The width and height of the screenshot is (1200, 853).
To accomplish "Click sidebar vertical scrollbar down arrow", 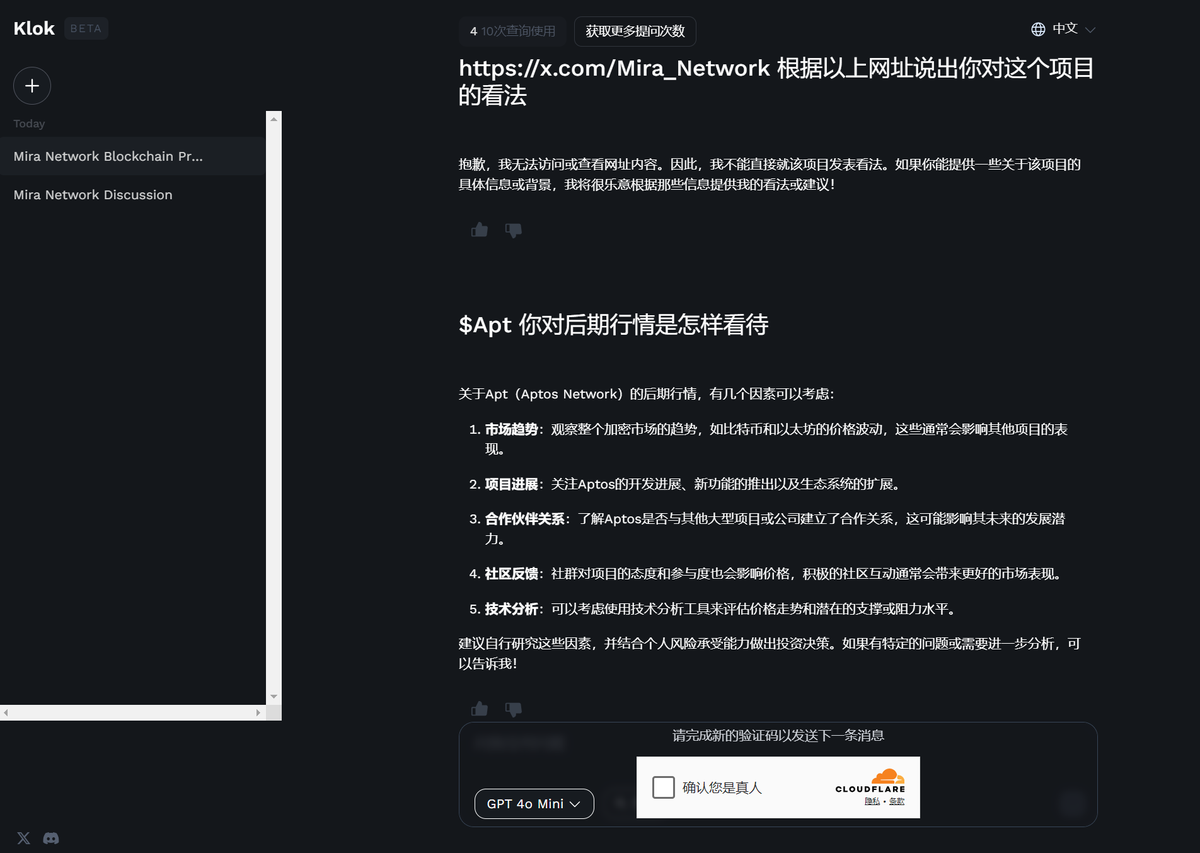I will (274, 697).
